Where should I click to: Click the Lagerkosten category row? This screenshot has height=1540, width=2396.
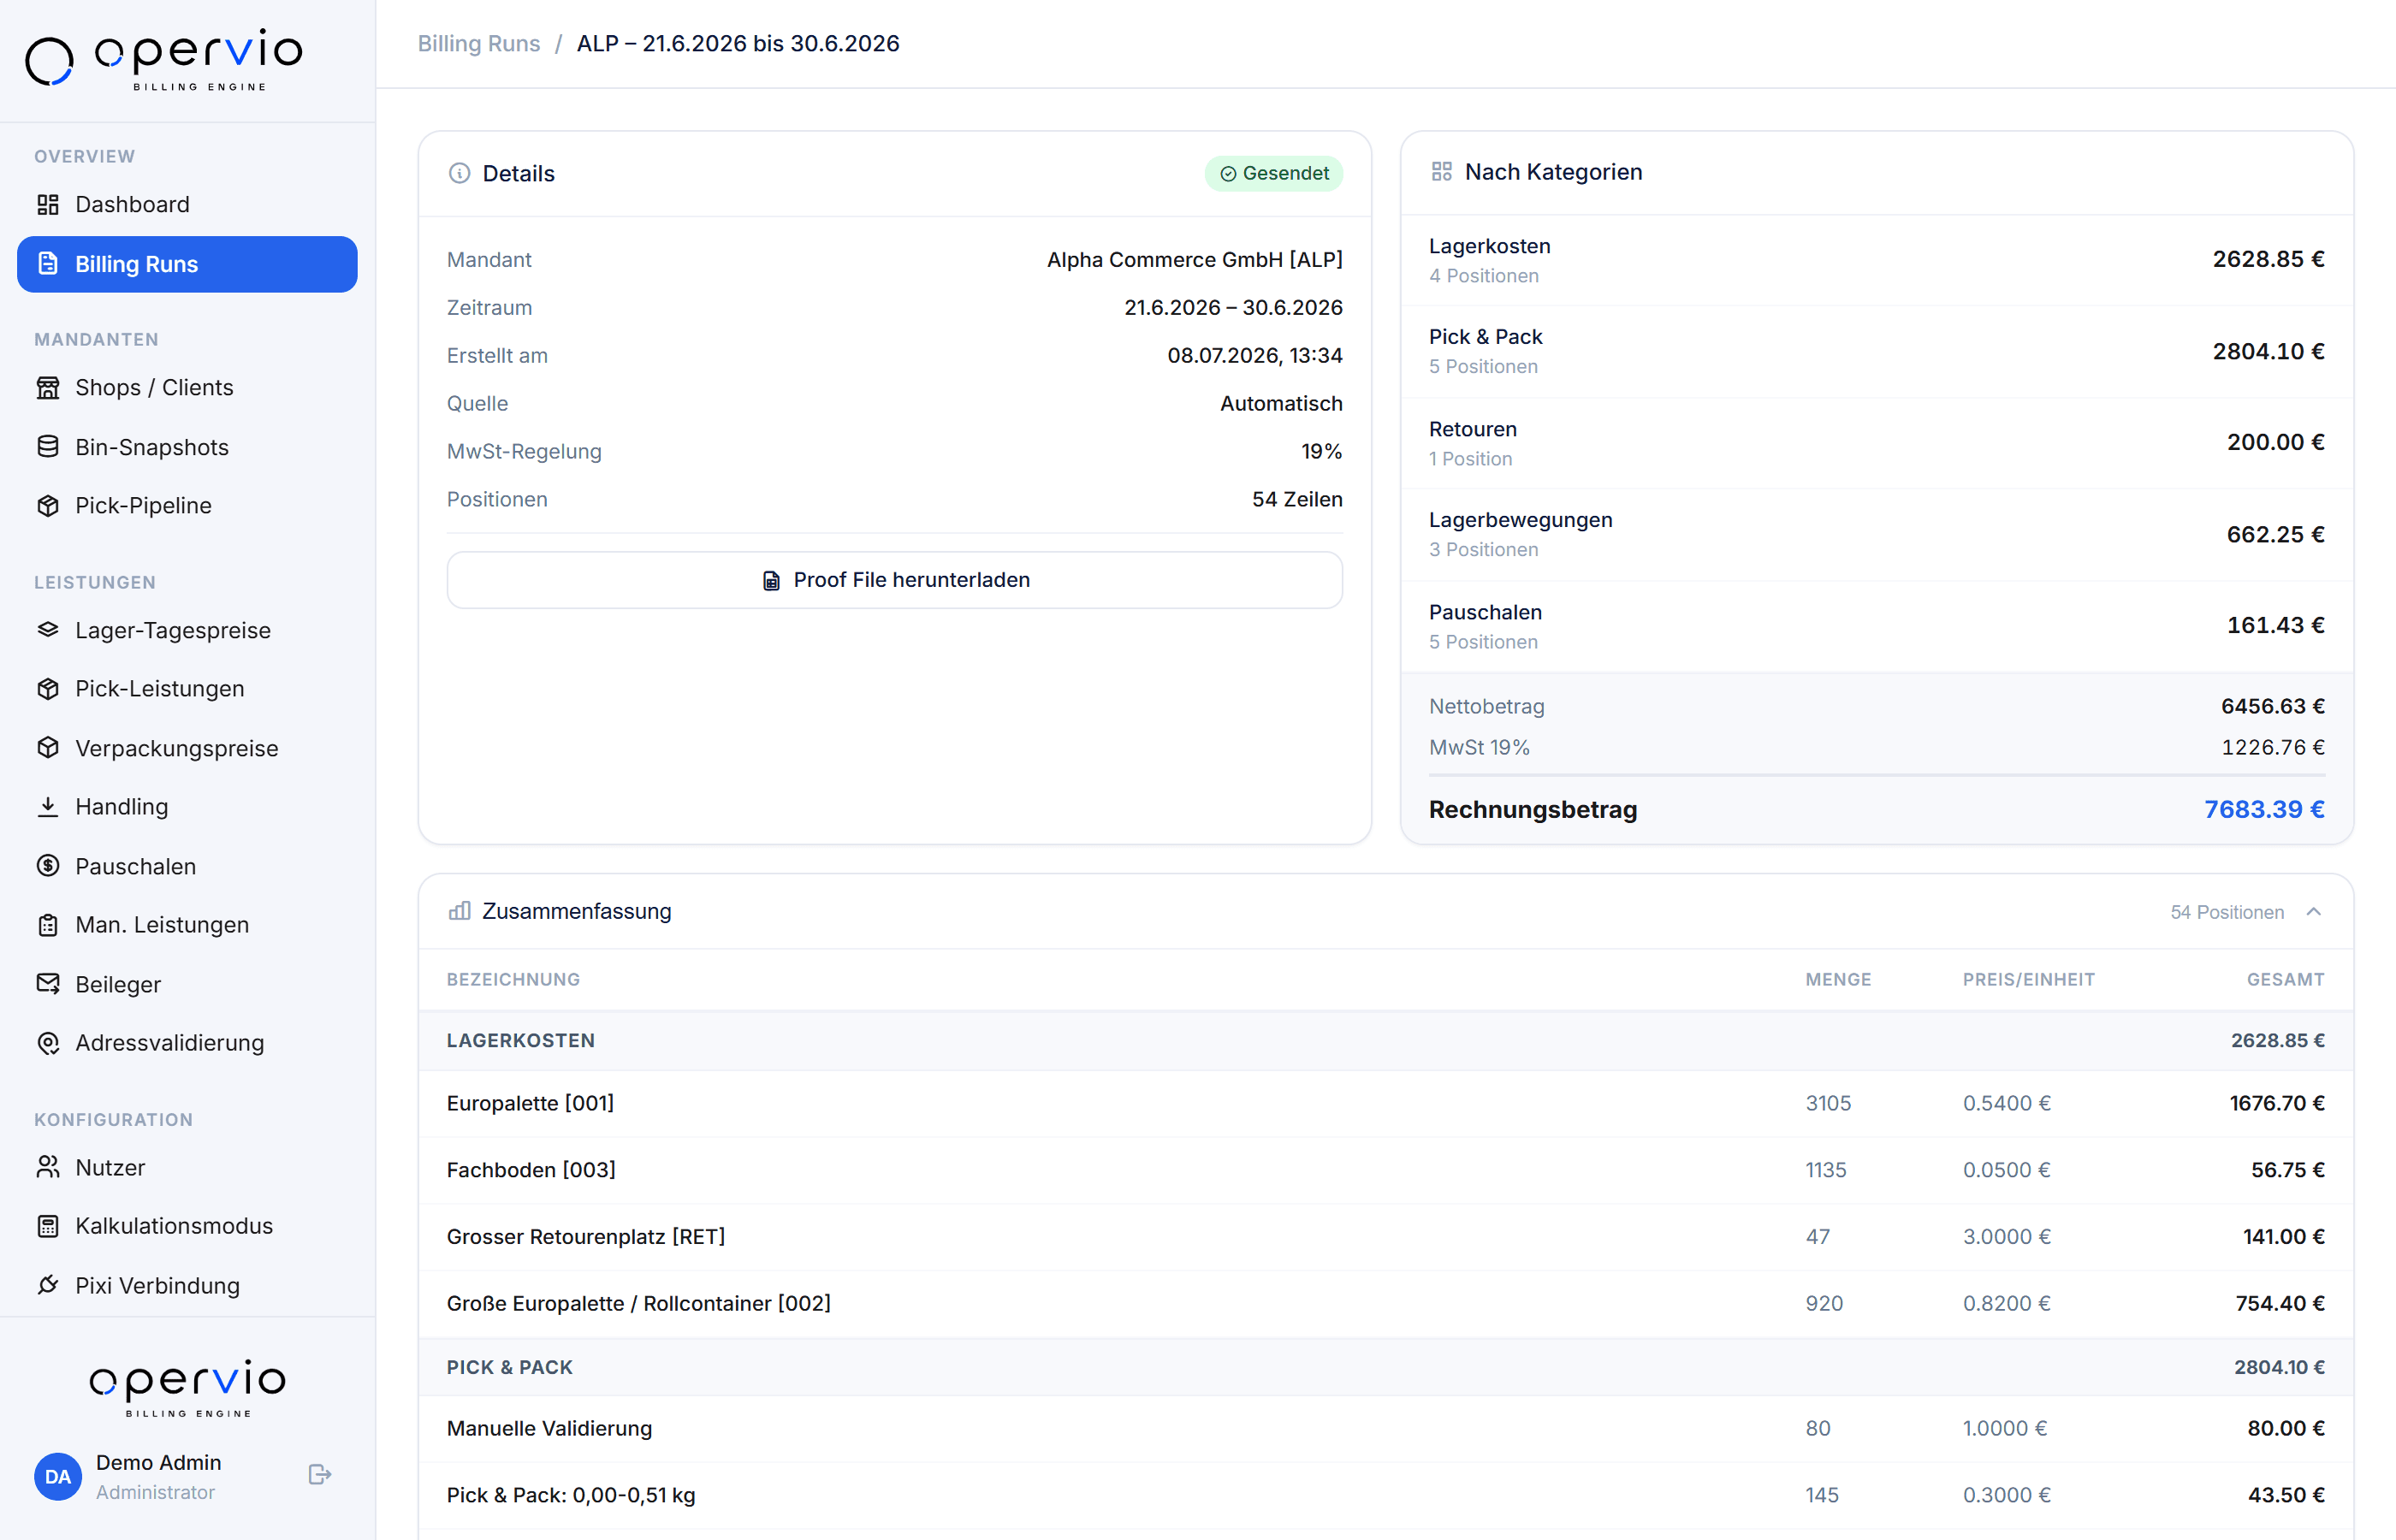tap(1876, 260)
